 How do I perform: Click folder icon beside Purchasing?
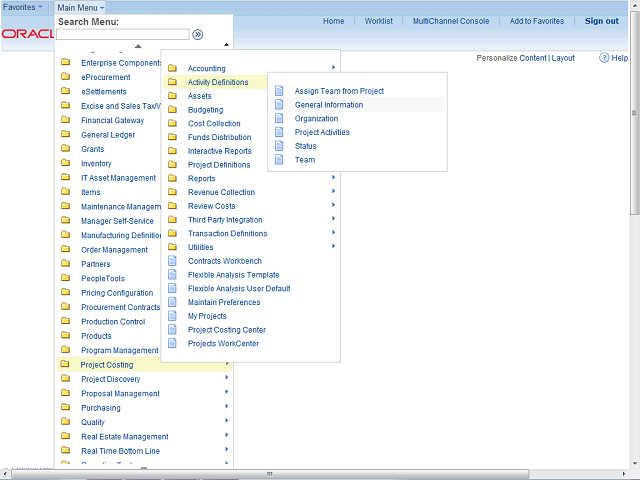pos(65,408)
